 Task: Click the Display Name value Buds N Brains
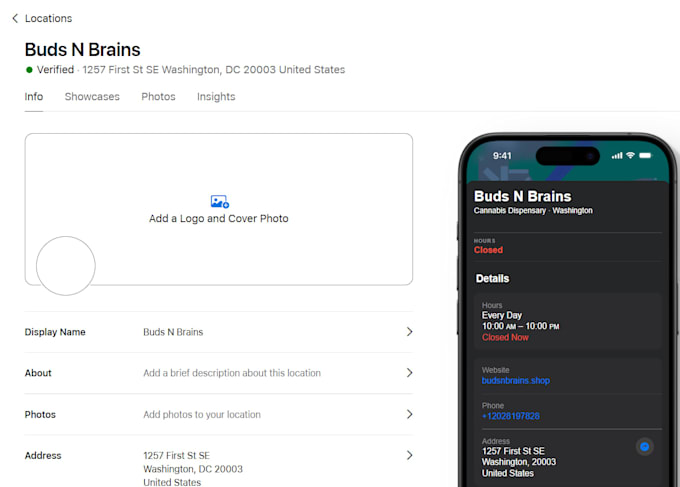point(173,332)
